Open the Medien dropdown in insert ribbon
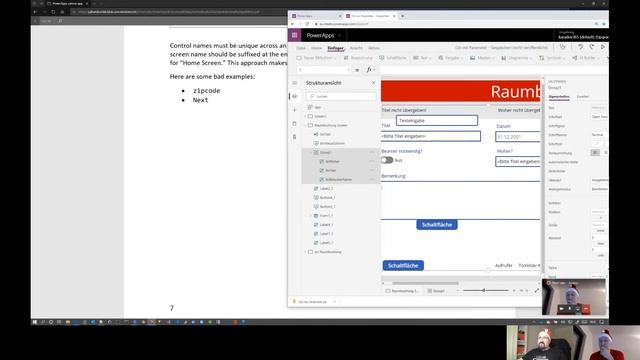This screenshot has width=640, height=360. (x=482, y=58)
